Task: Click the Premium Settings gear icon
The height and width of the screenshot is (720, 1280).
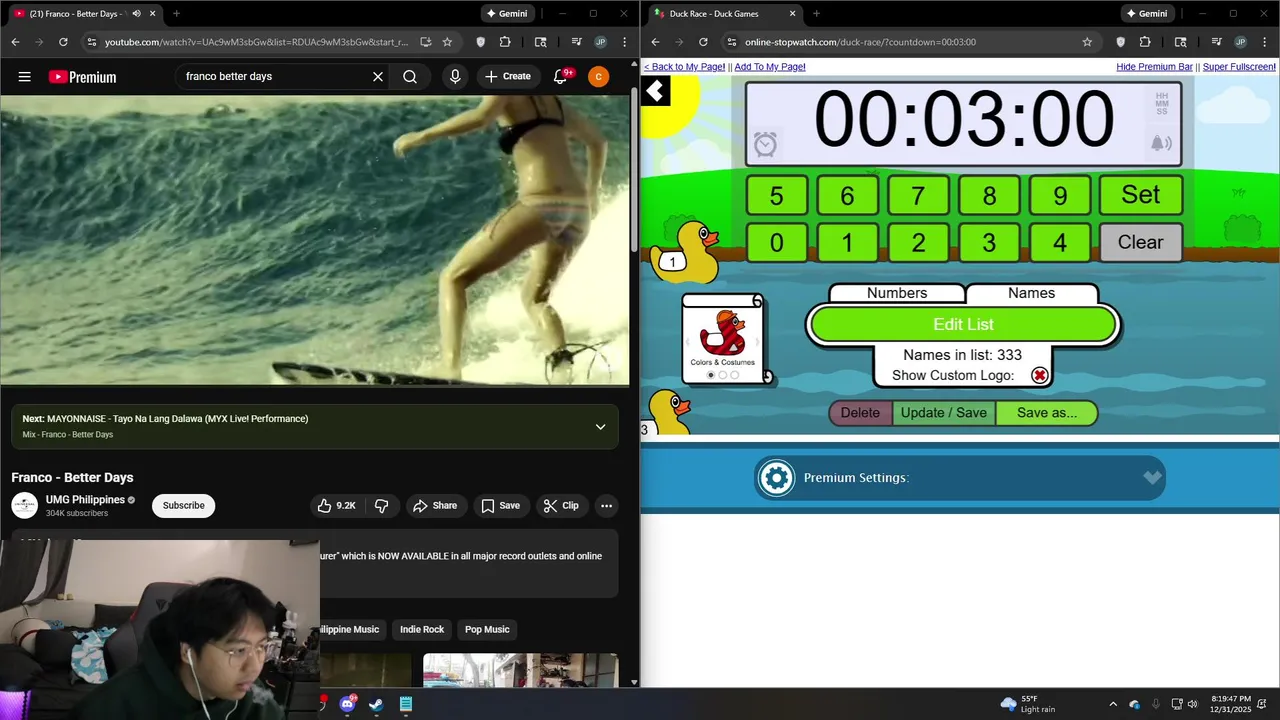Action: pos(776,478)
